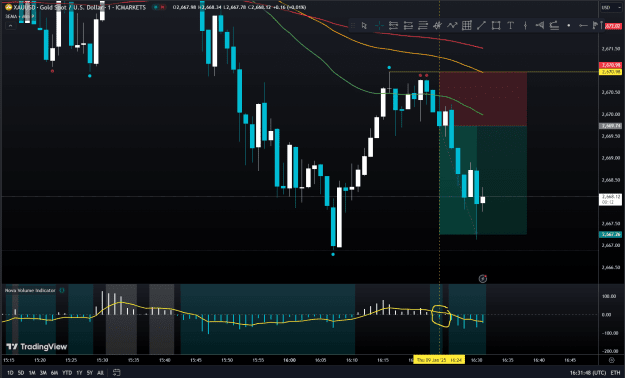Image resolution: width=625 pixels, height=378 pixels.
Task: Click the teal target price label on axis
Action: tap(610, 234)
